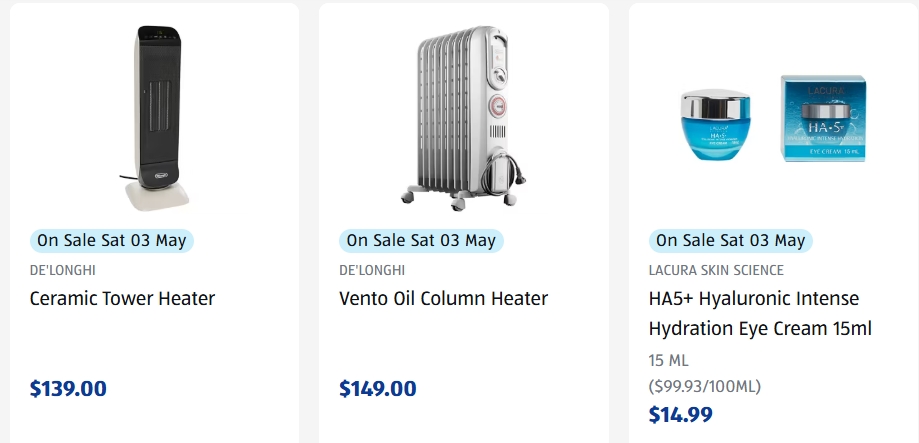The image size is (919, 443).
Task: Click the Vento Oil Column Heater title
Action: pyautogui.click(x=443, y=298)
